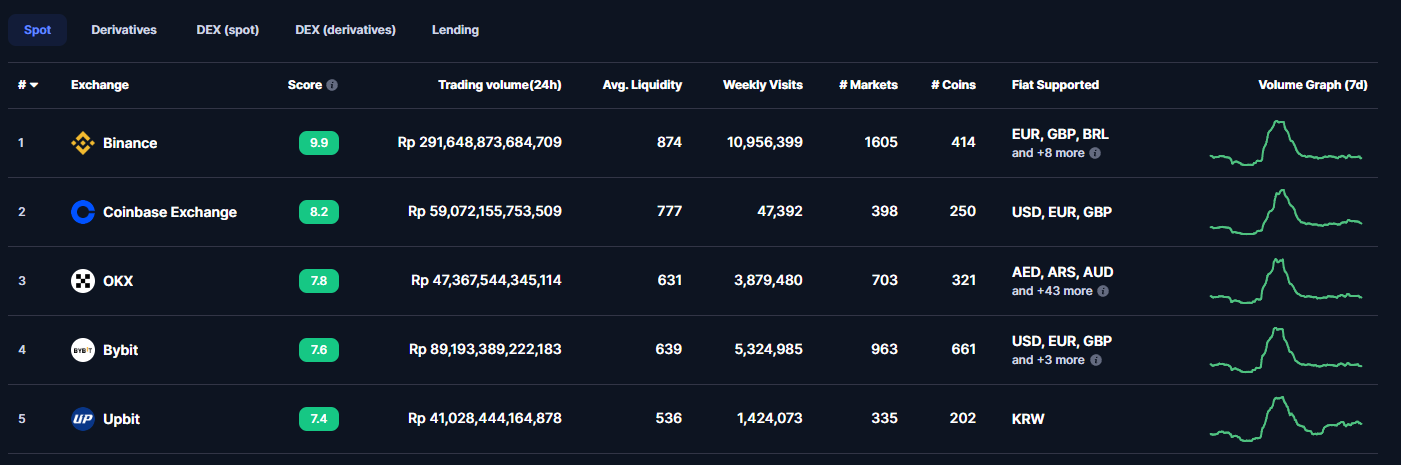Screen dimensions: 1401x465
Task: Click Binance's 'and +8 more' fiat text
Action: point(1048,153)
